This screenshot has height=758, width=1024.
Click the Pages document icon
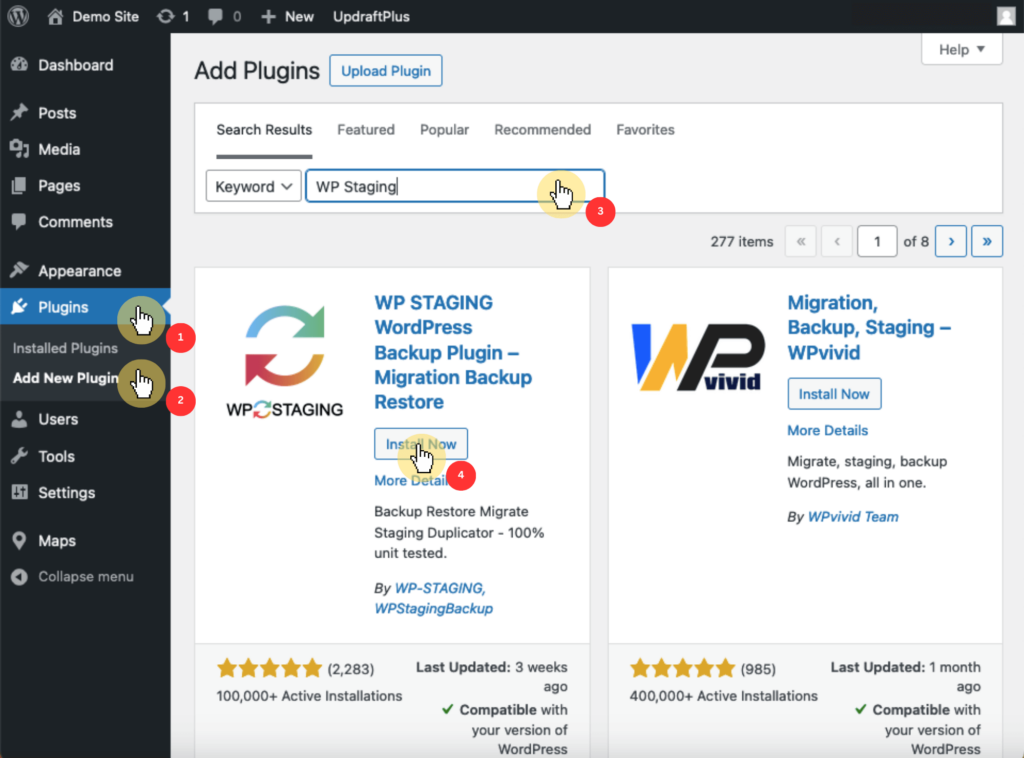(20, 185)
